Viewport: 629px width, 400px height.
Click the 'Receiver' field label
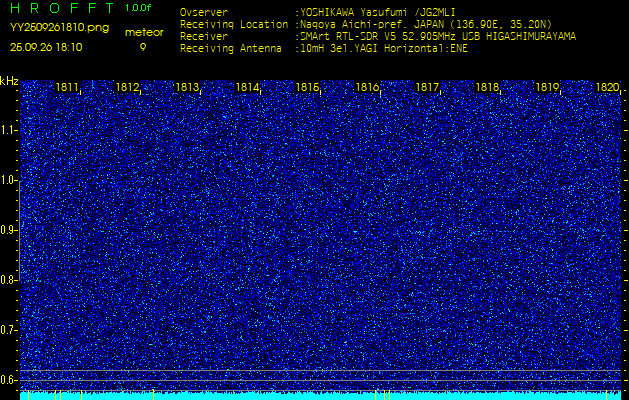(204, 37)
